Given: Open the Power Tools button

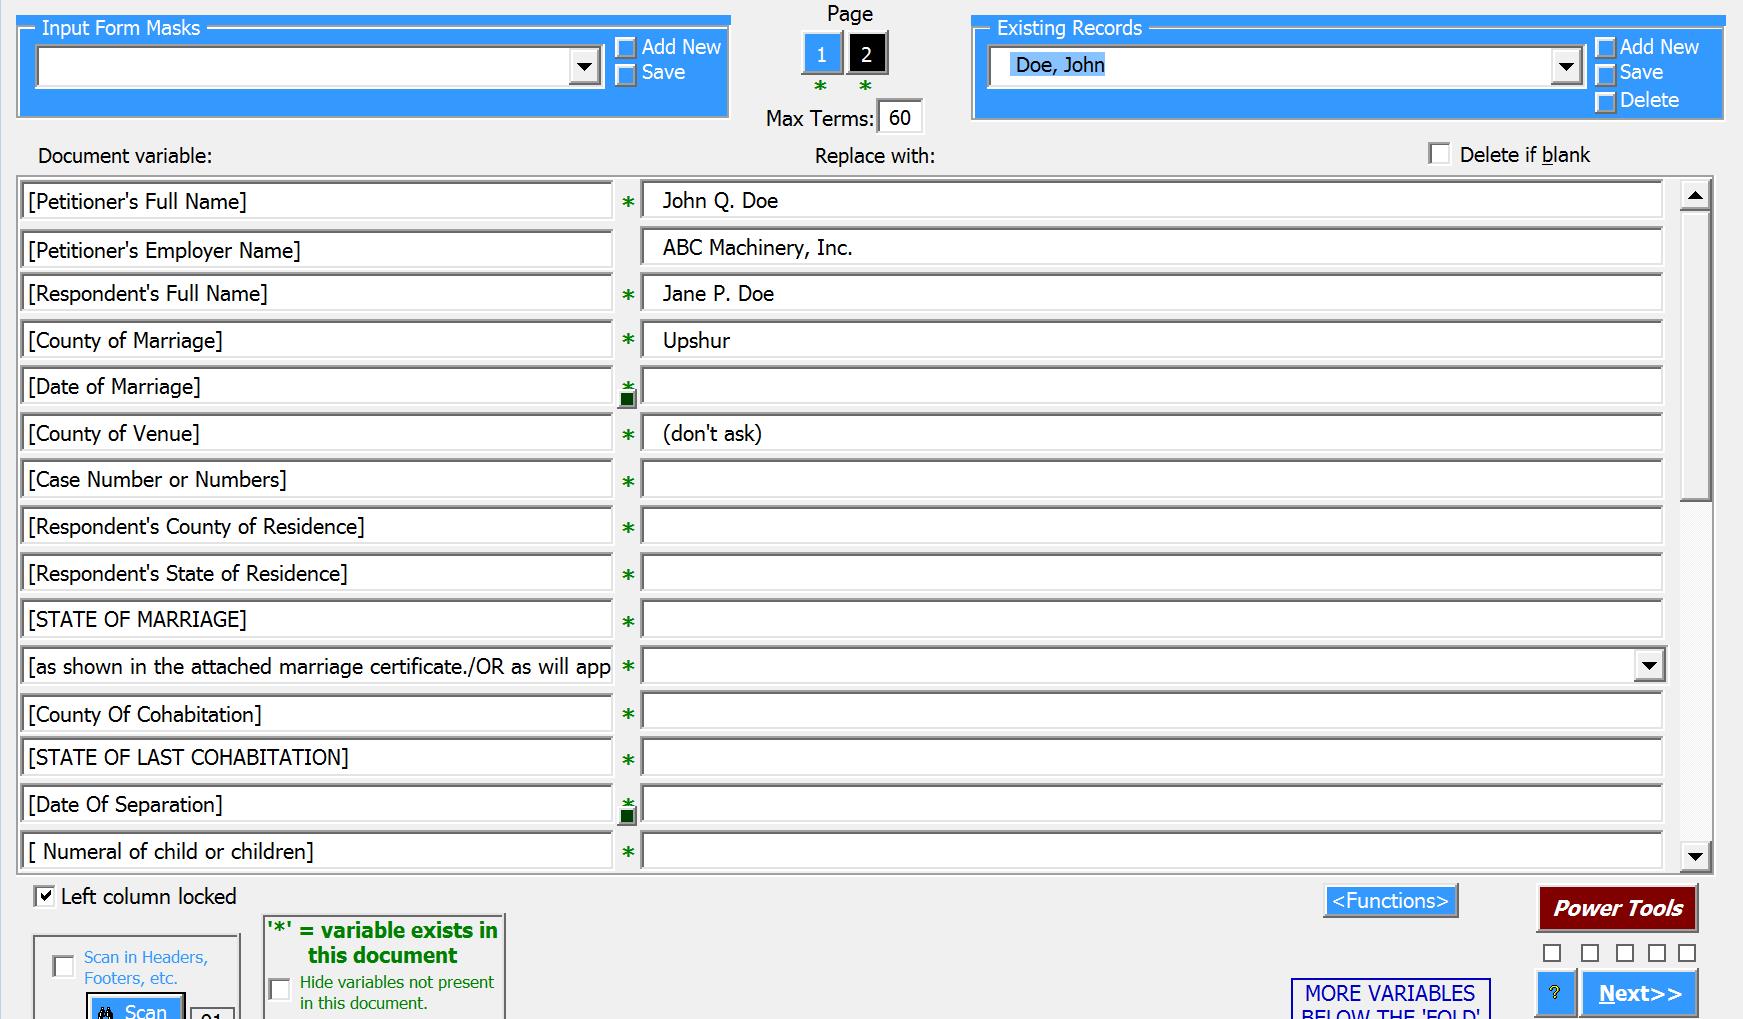Looking at the screenshot, I should [x=1617, y=908].
